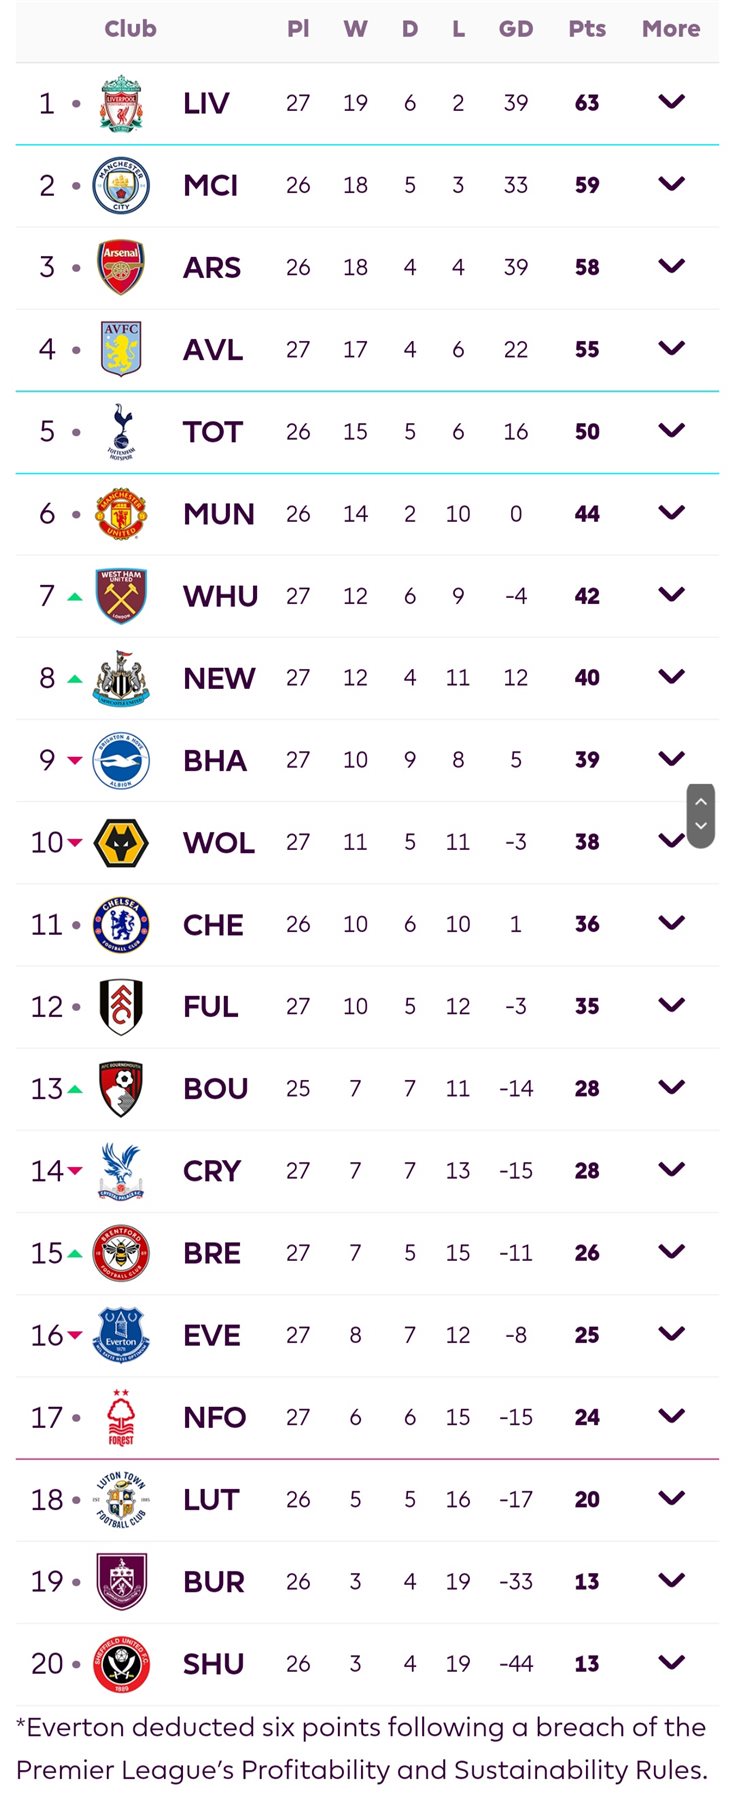Expand more info for Newcastle
Screen dimensions: 734x1800
click(x=671, y=677)
